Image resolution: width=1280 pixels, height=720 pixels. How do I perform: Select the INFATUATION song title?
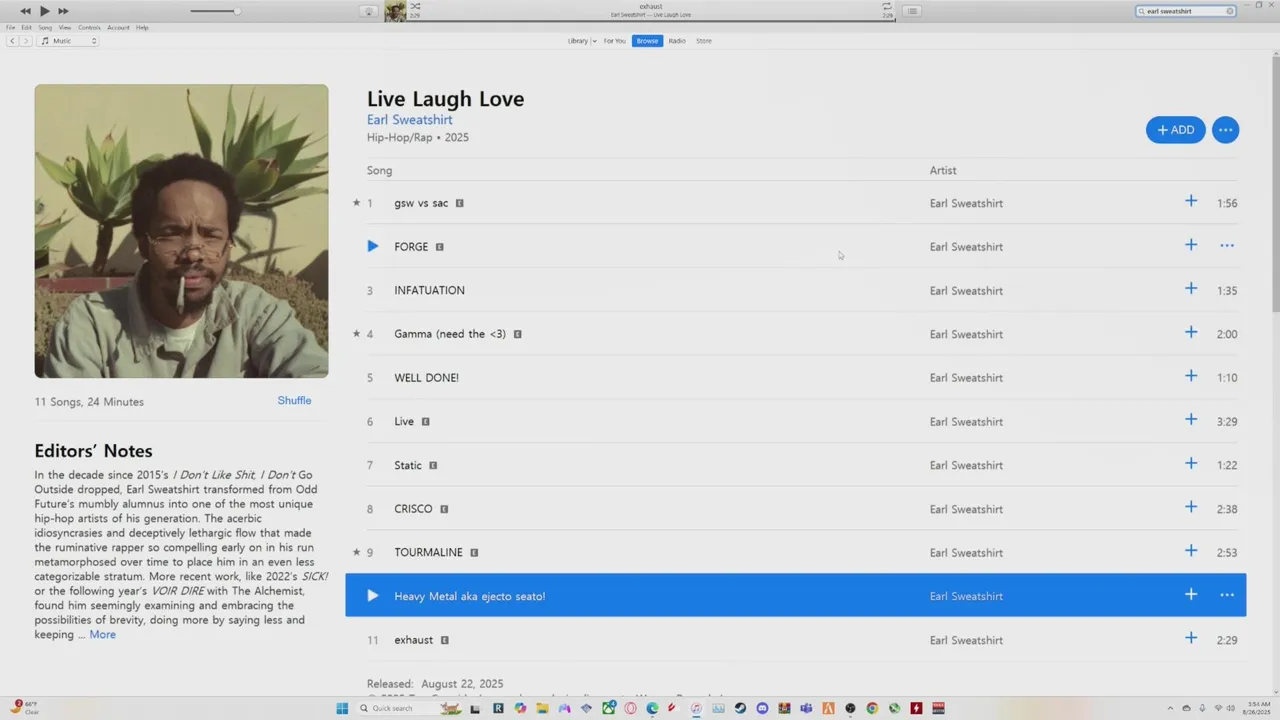click(429, 290)
